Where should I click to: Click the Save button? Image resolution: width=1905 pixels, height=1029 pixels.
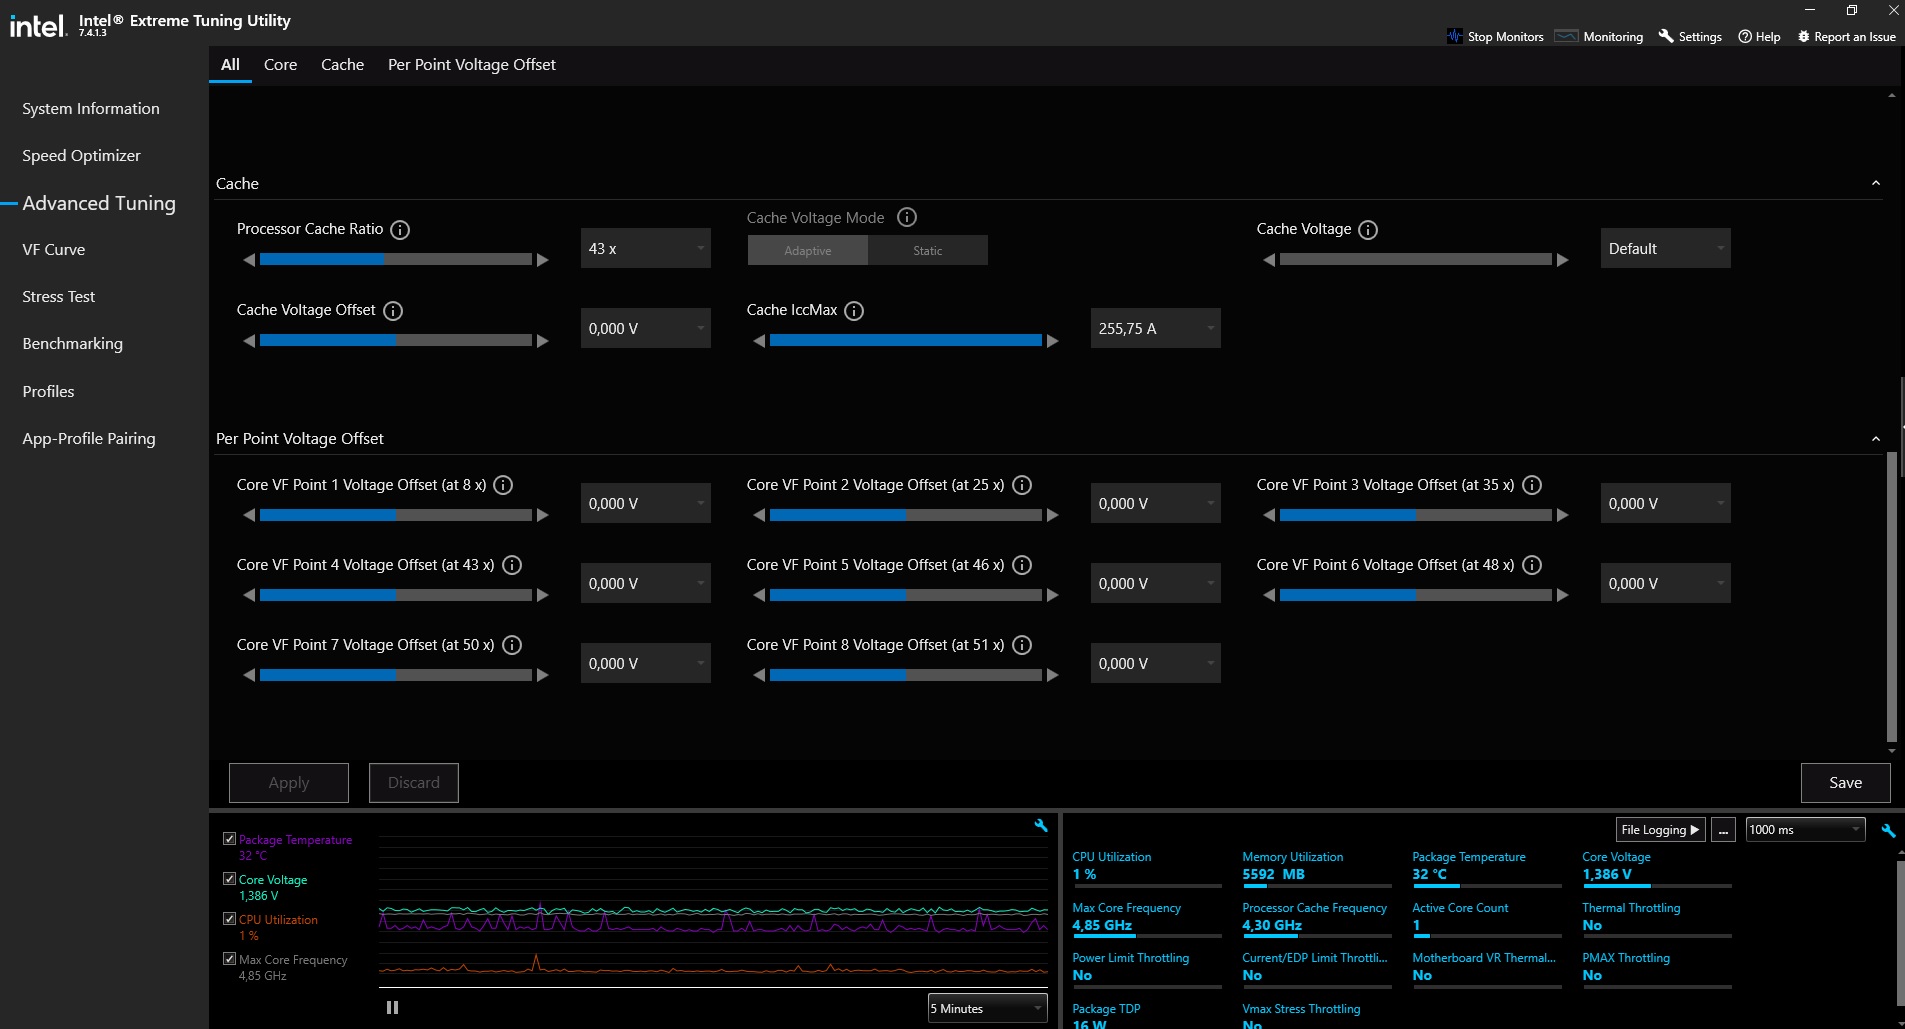tap(1845, 783)
